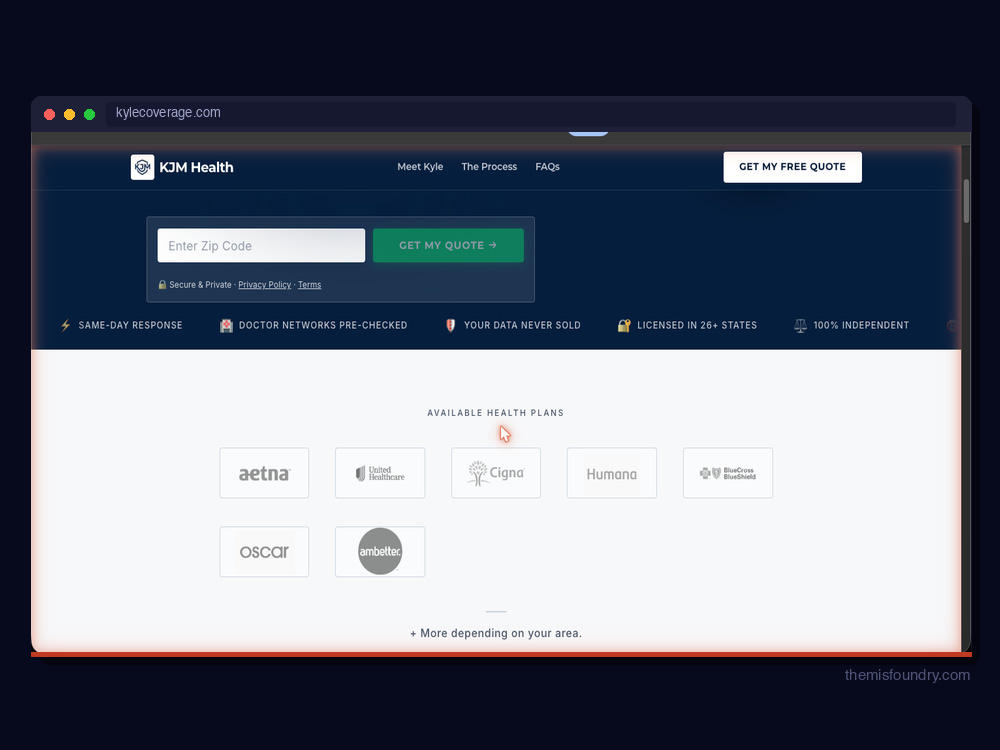This screenshot has width=1000, height=750.
Task: Click the green Get My Quote button
Action: pyautogui.click(x=448, y=245)
